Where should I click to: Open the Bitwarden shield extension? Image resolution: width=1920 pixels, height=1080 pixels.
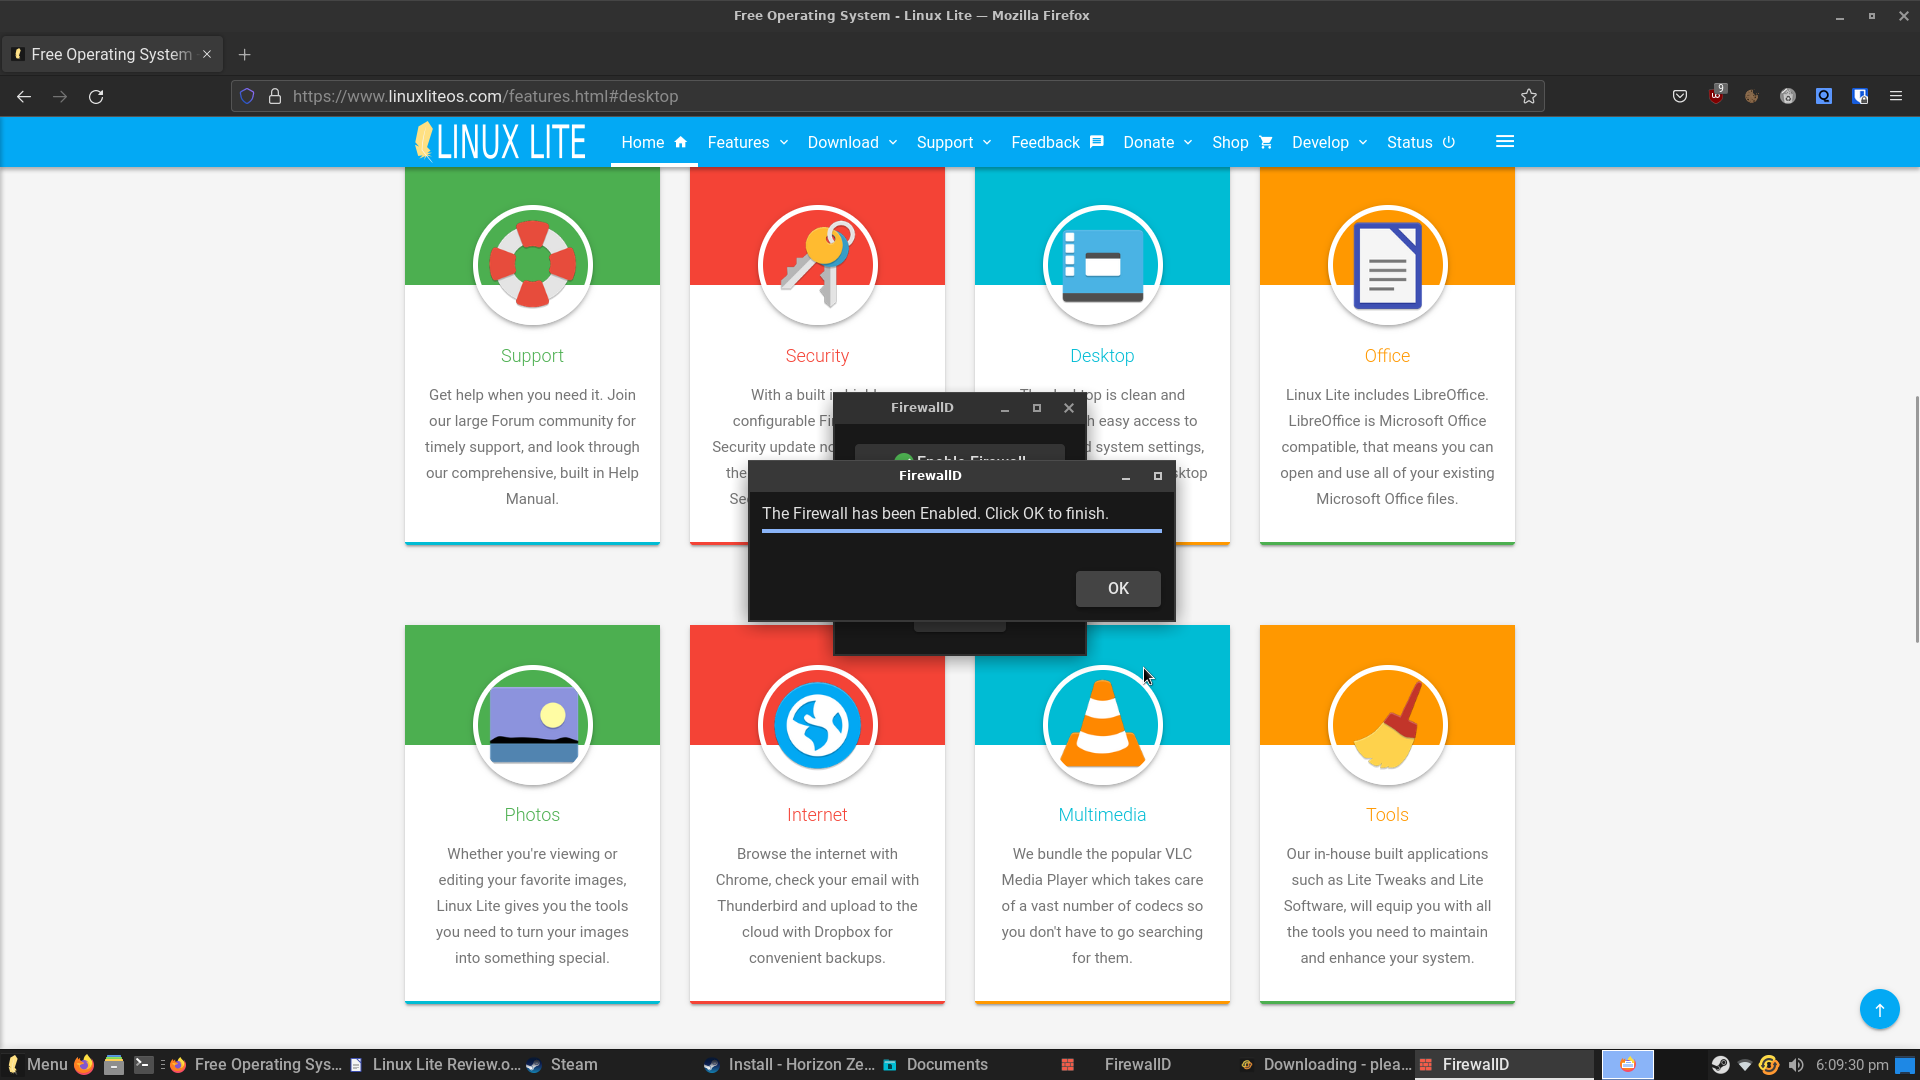click(1860, 97)
